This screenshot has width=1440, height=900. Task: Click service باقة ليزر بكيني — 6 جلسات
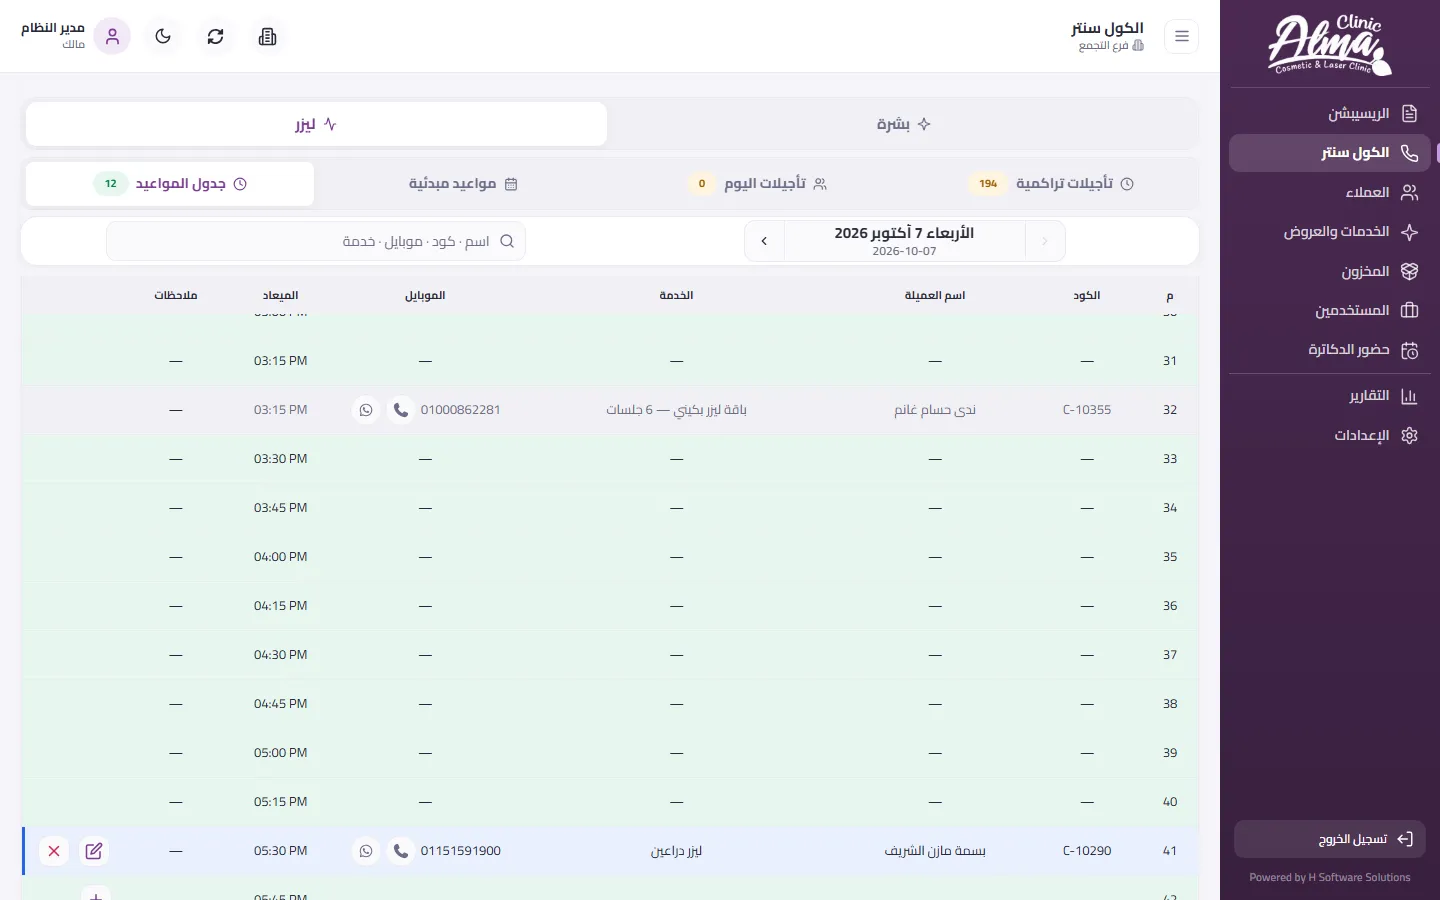click(x=676, y=410)
